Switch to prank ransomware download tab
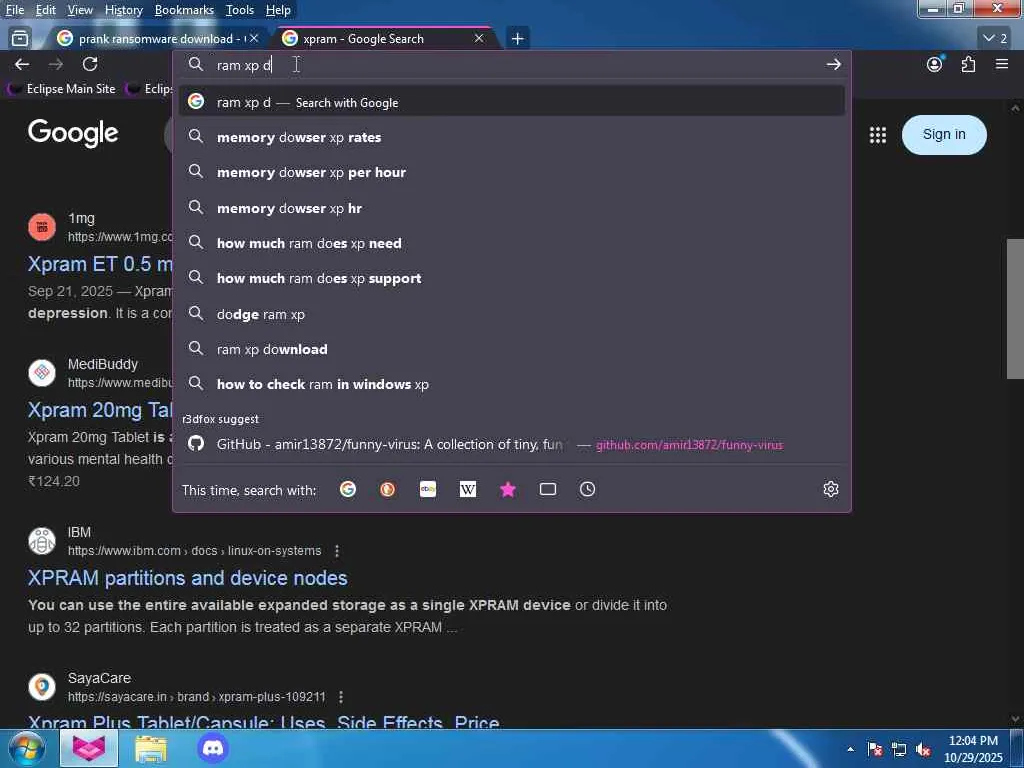This screenshot has height=768, width=1024. (157, 39)
